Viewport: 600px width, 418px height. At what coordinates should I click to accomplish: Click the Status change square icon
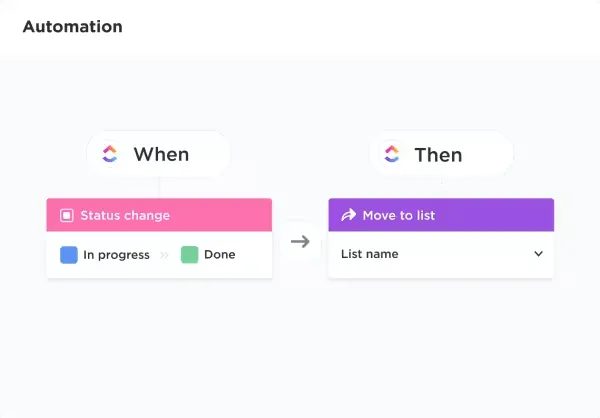[67, 215]
